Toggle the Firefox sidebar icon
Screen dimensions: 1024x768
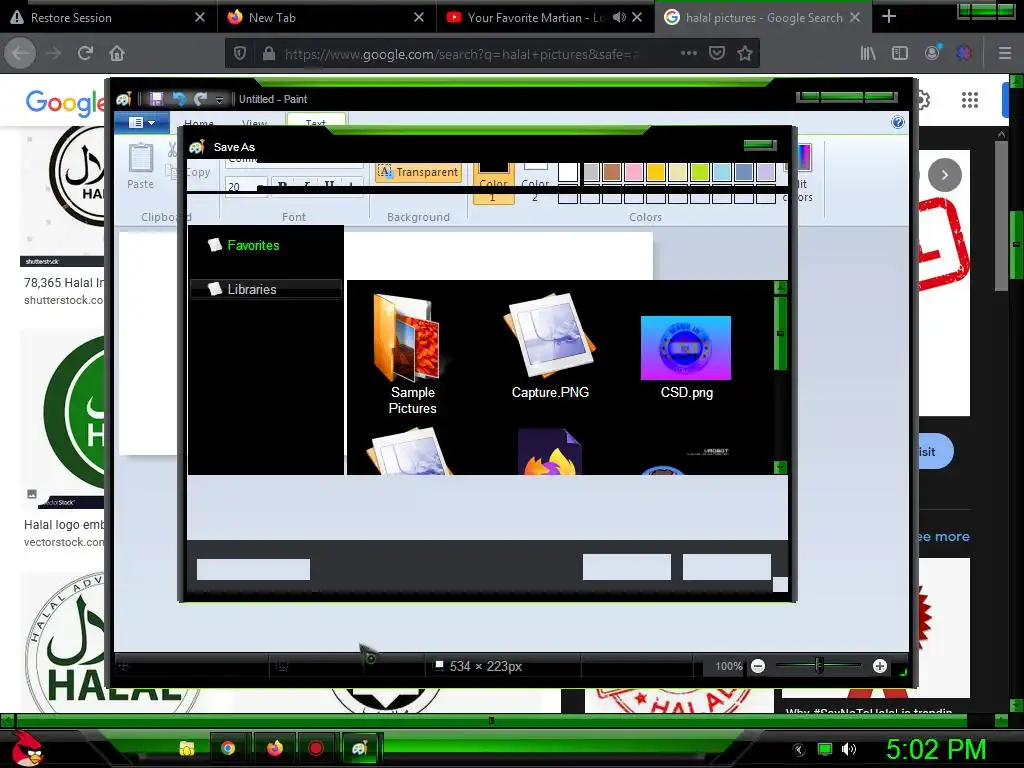(900, 54)
